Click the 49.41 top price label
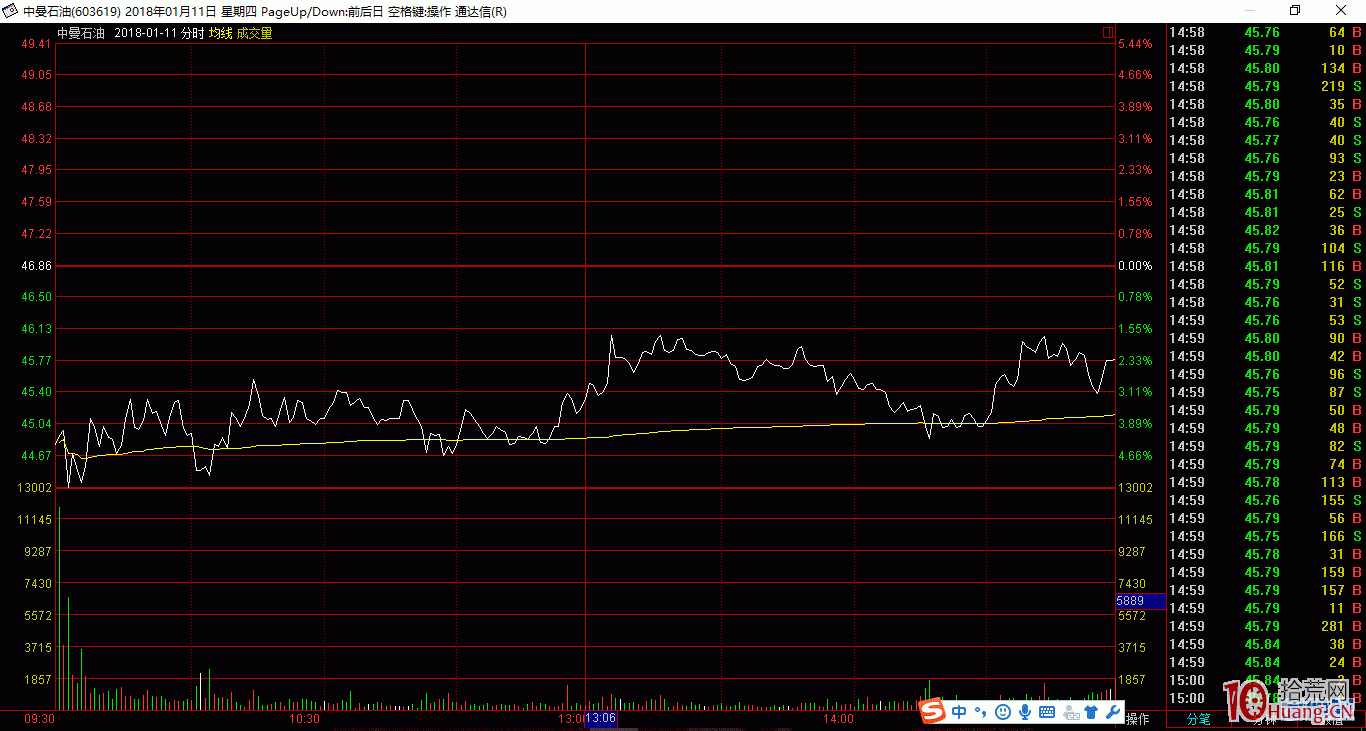1366x731 pixels. click(x=36, y=44)
